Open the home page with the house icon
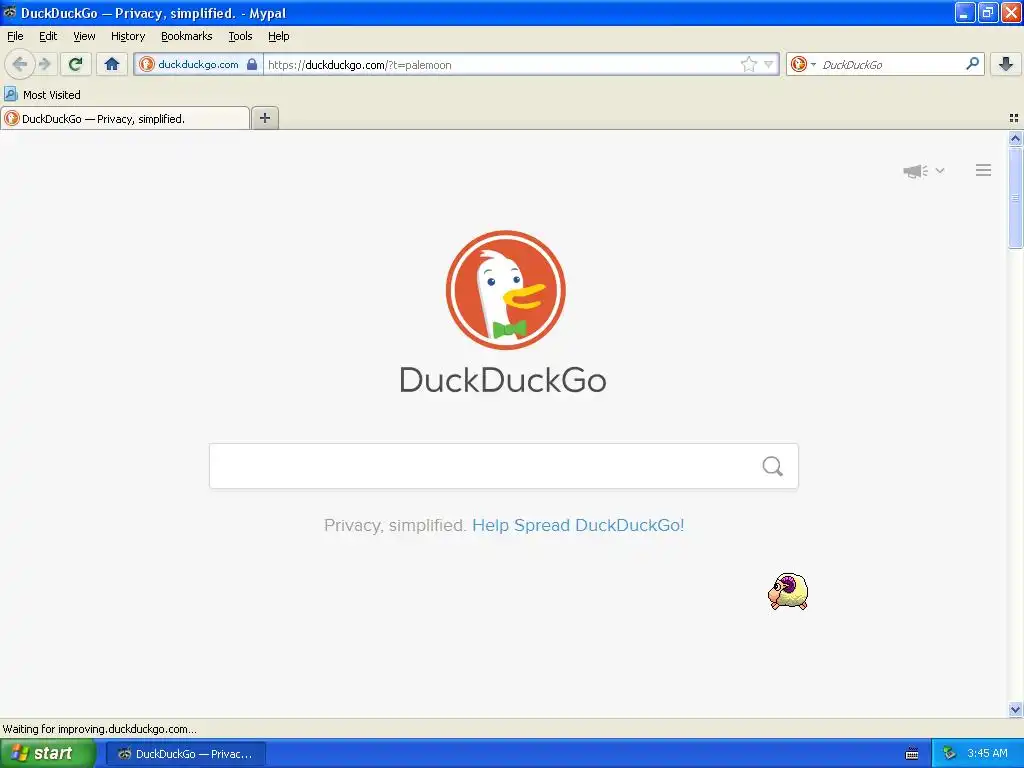The width and height of the screenshot is (1024, 768). point(112,64)
